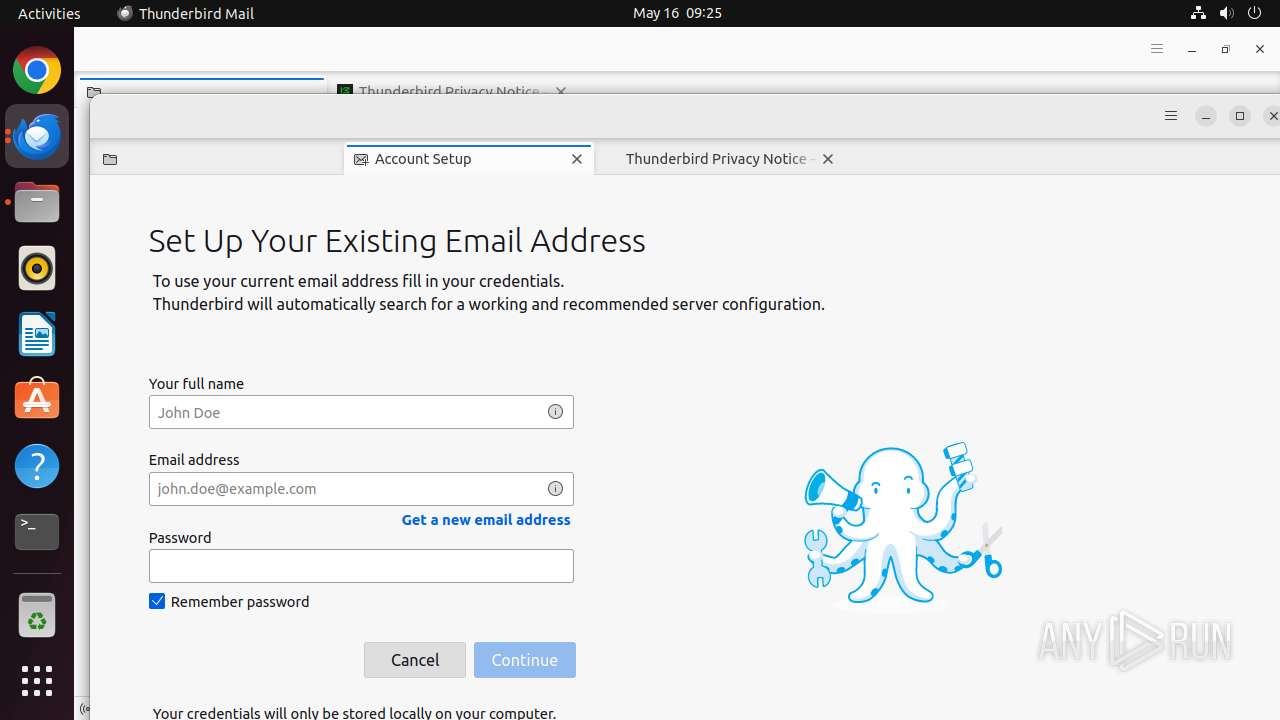
Task: Show Applications grid in the dock
Action: click(37, 681)
